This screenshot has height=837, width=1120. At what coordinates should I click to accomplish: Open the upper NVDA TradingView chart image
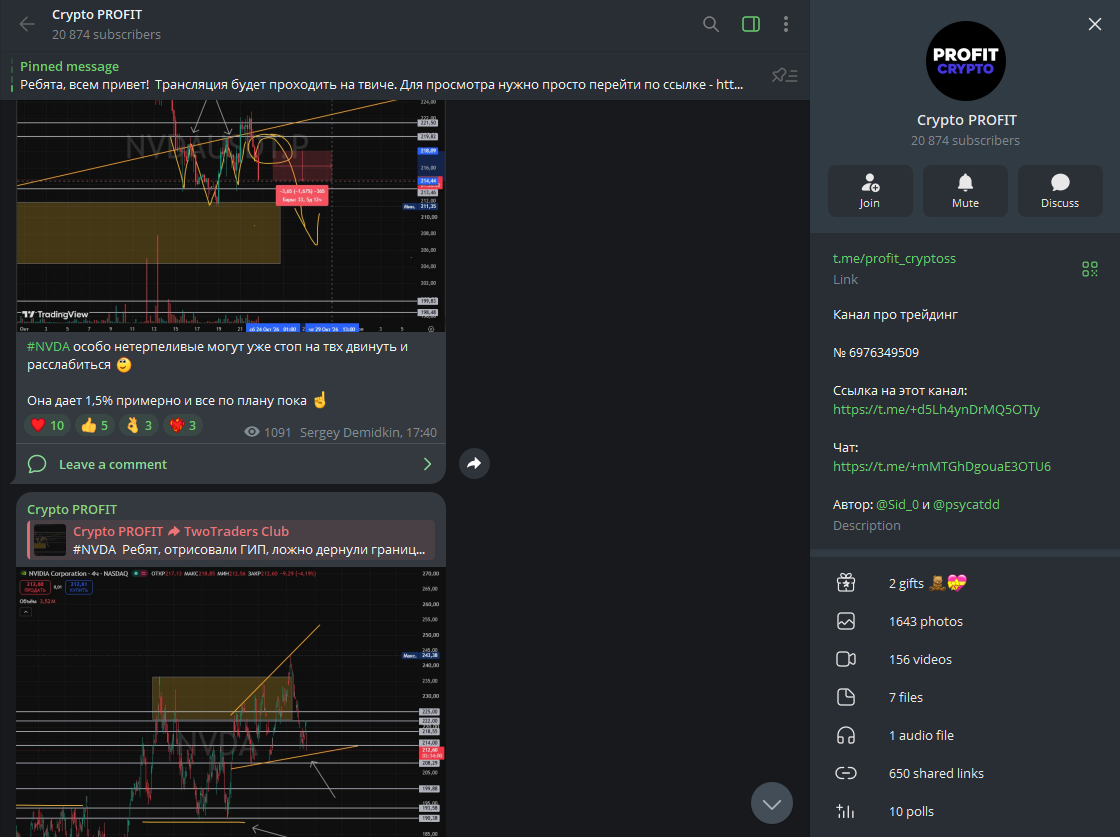[x=231, y=216]
